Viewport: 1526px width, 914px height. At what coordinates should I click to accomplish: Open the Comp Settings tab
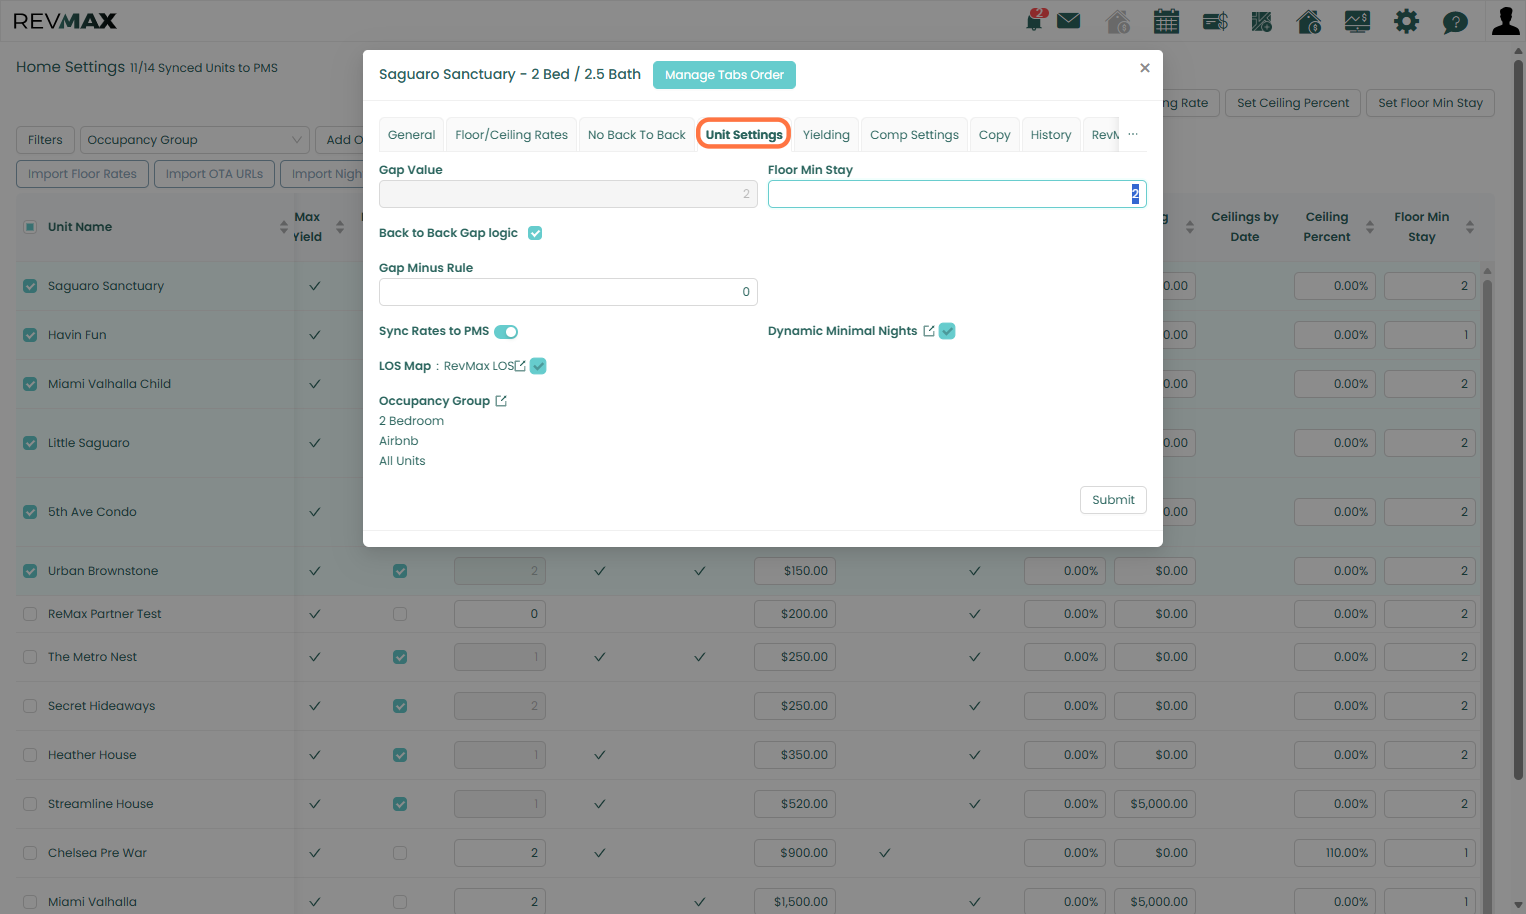[x=914, y=135]
